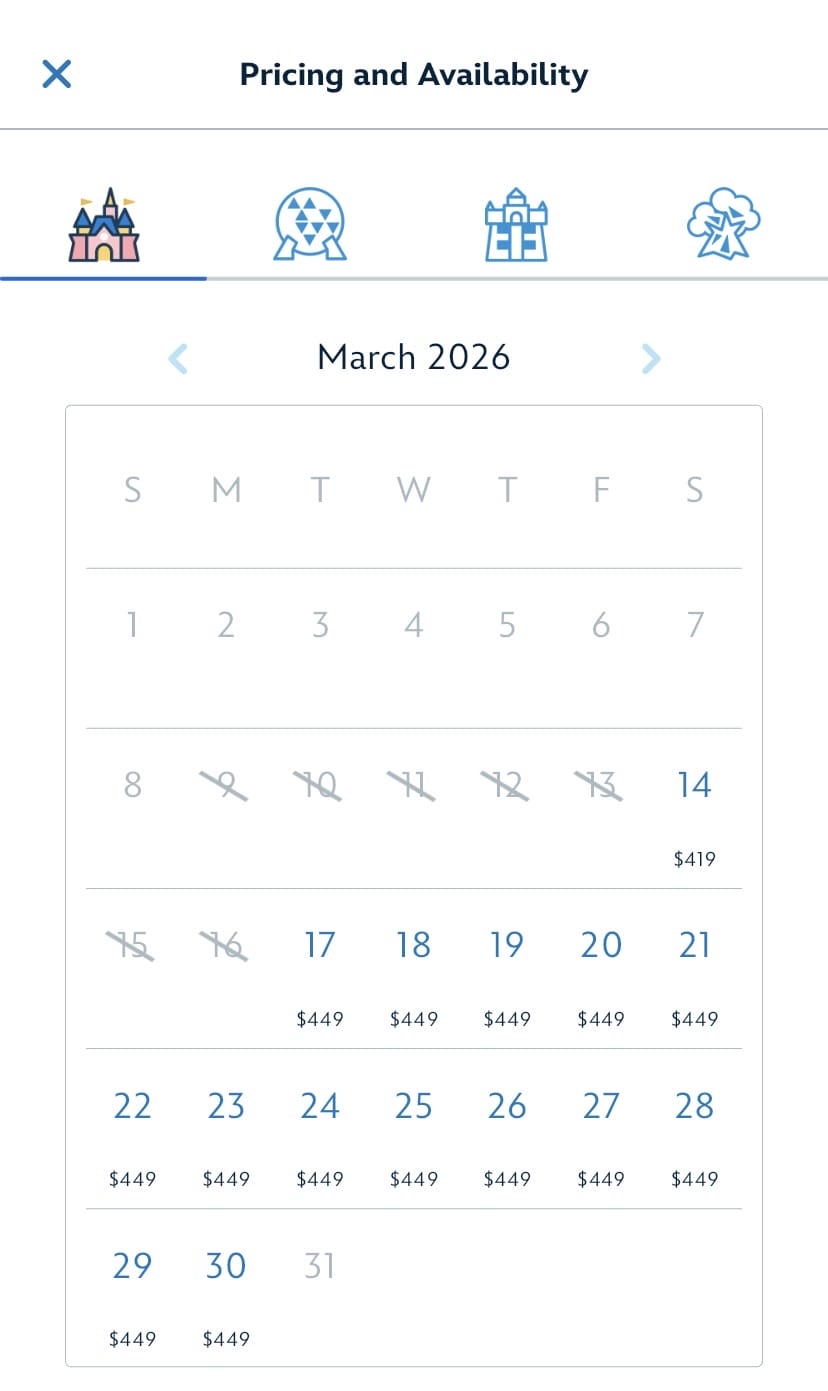
Task: Select March 14 priced at $419
Action: pos(694,785)
